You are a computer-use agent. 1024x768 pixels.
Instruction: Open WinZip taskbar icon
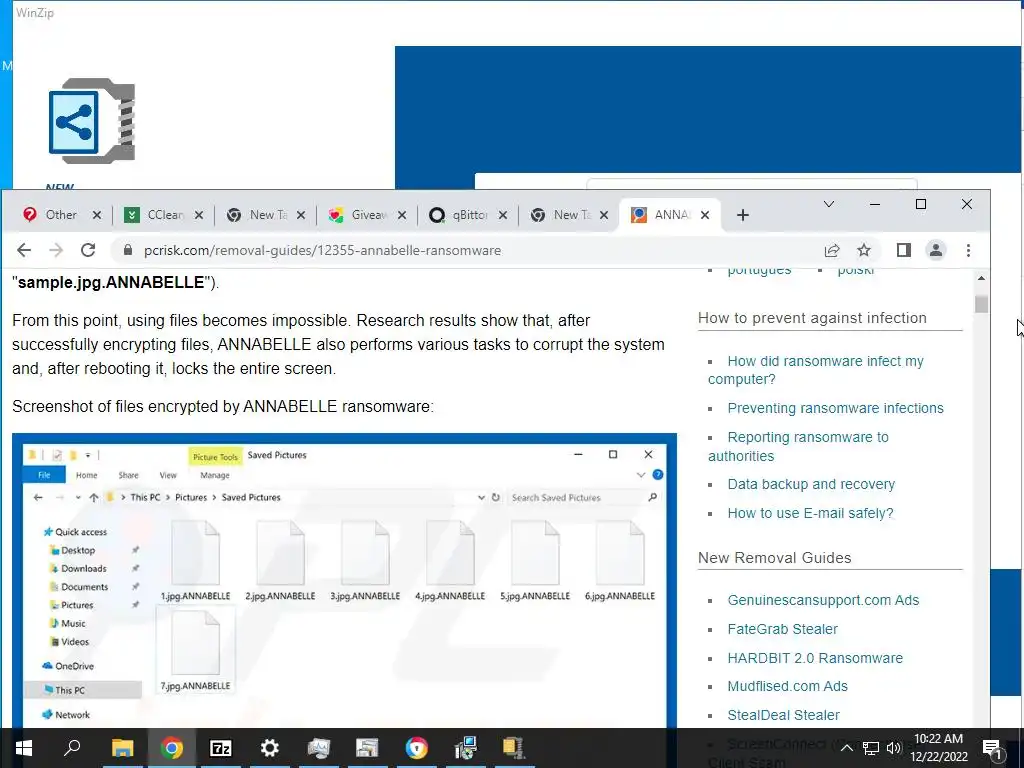513,748
